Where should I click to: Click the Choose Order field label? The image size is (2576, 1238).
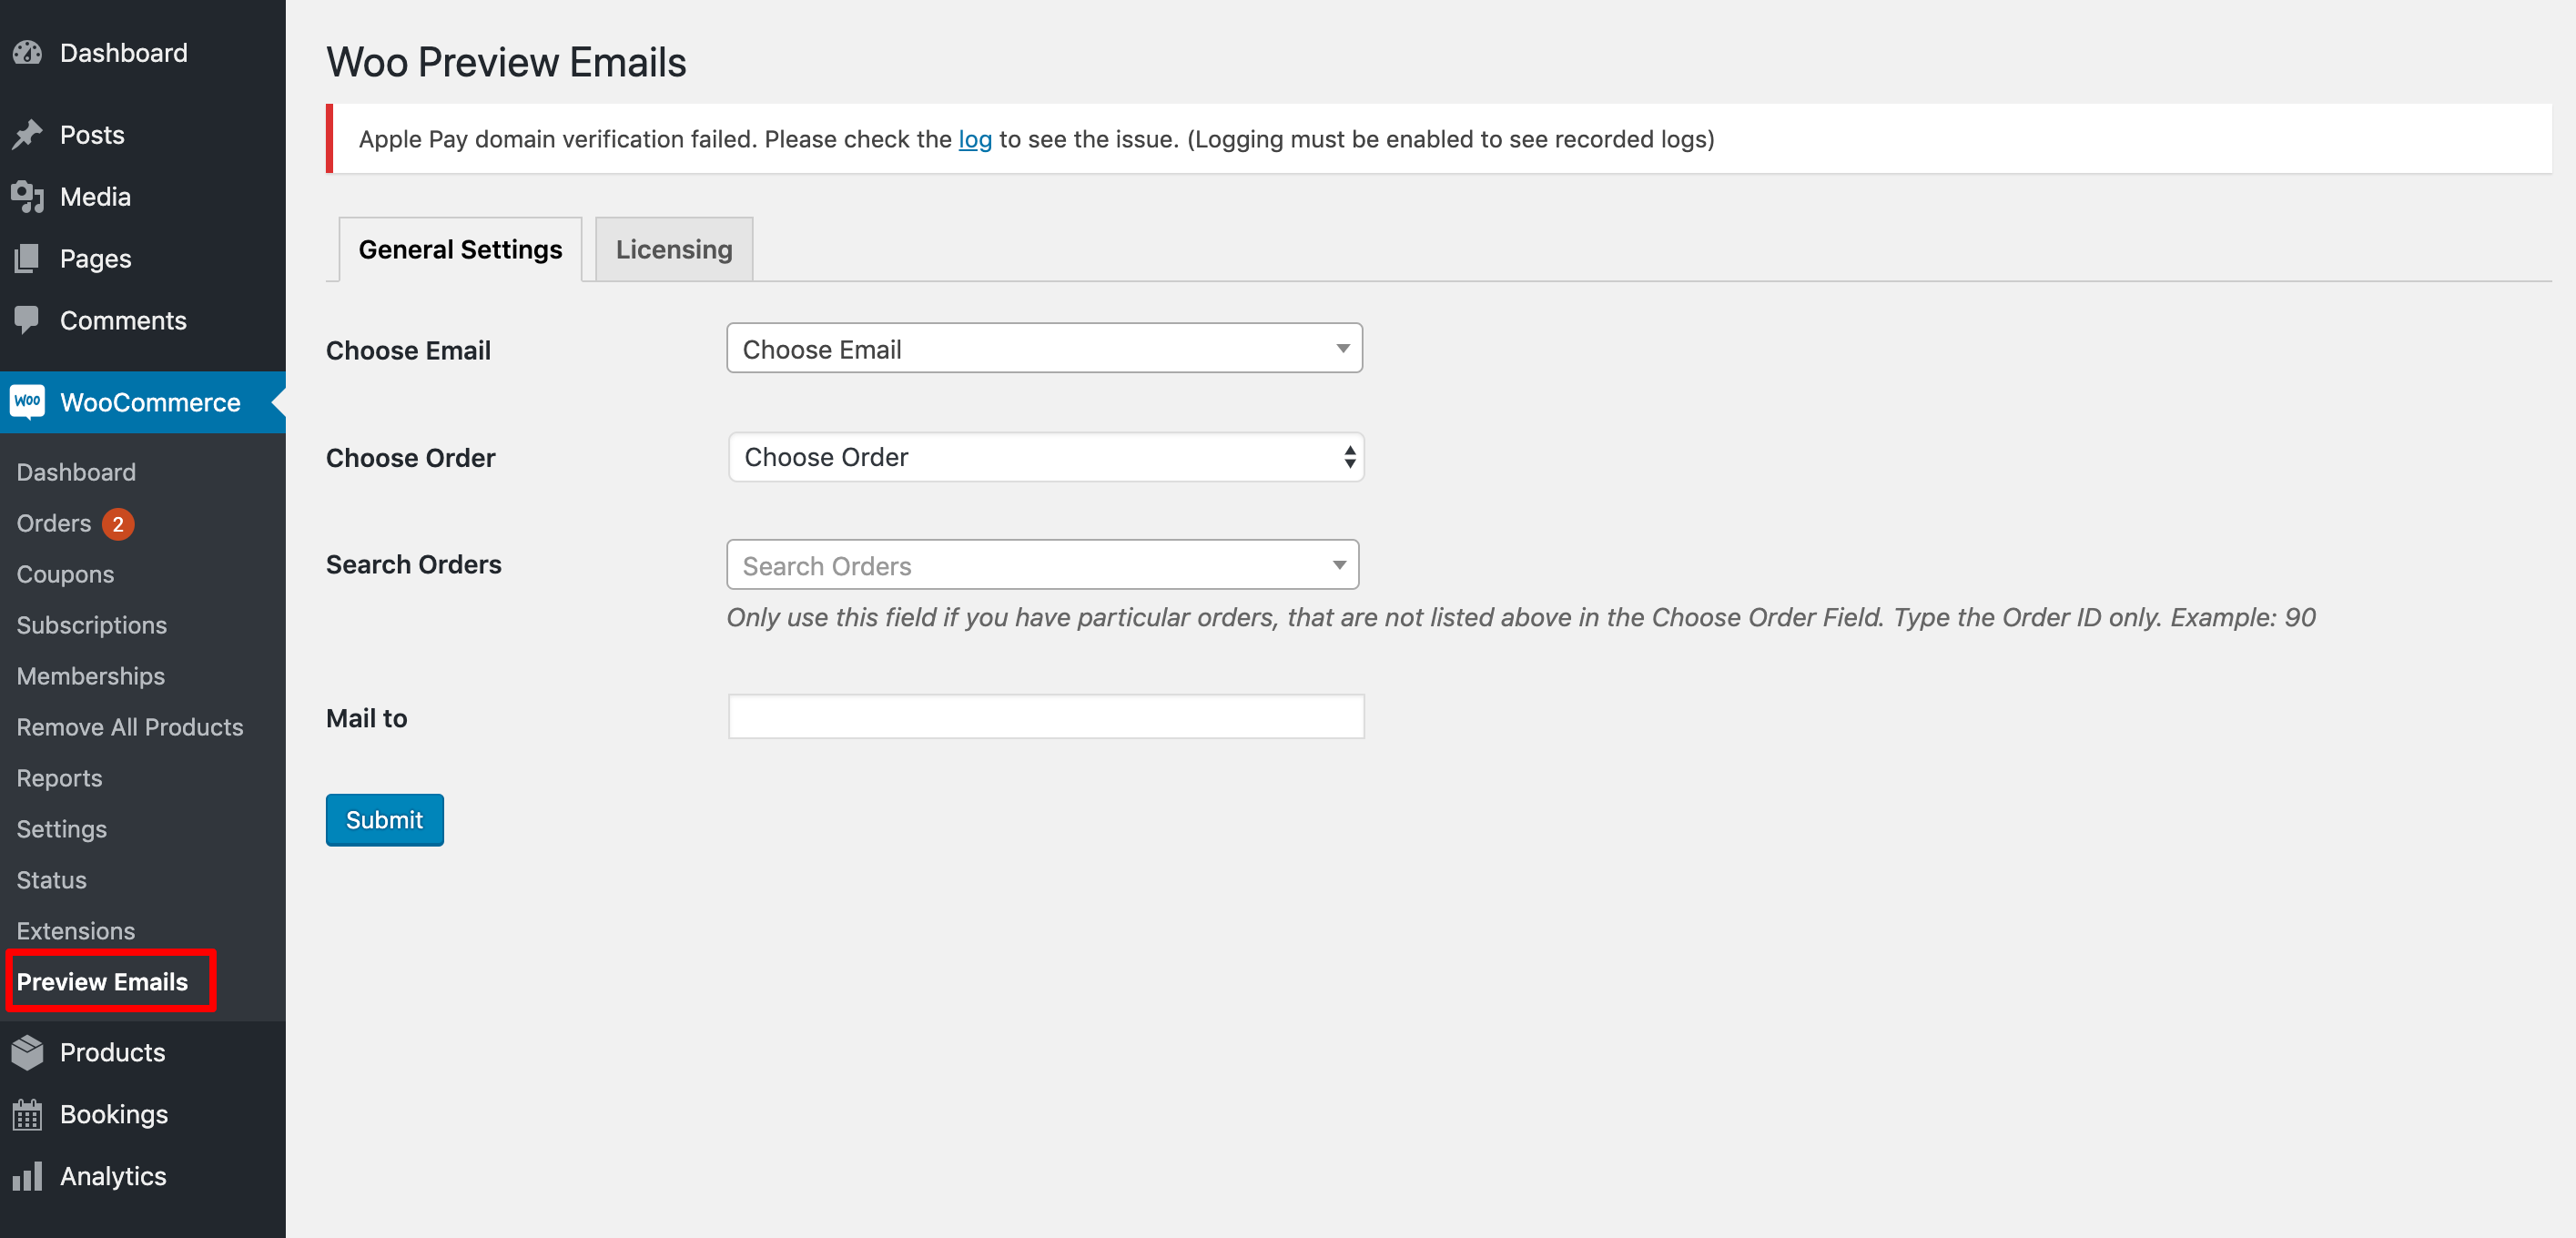410,458
